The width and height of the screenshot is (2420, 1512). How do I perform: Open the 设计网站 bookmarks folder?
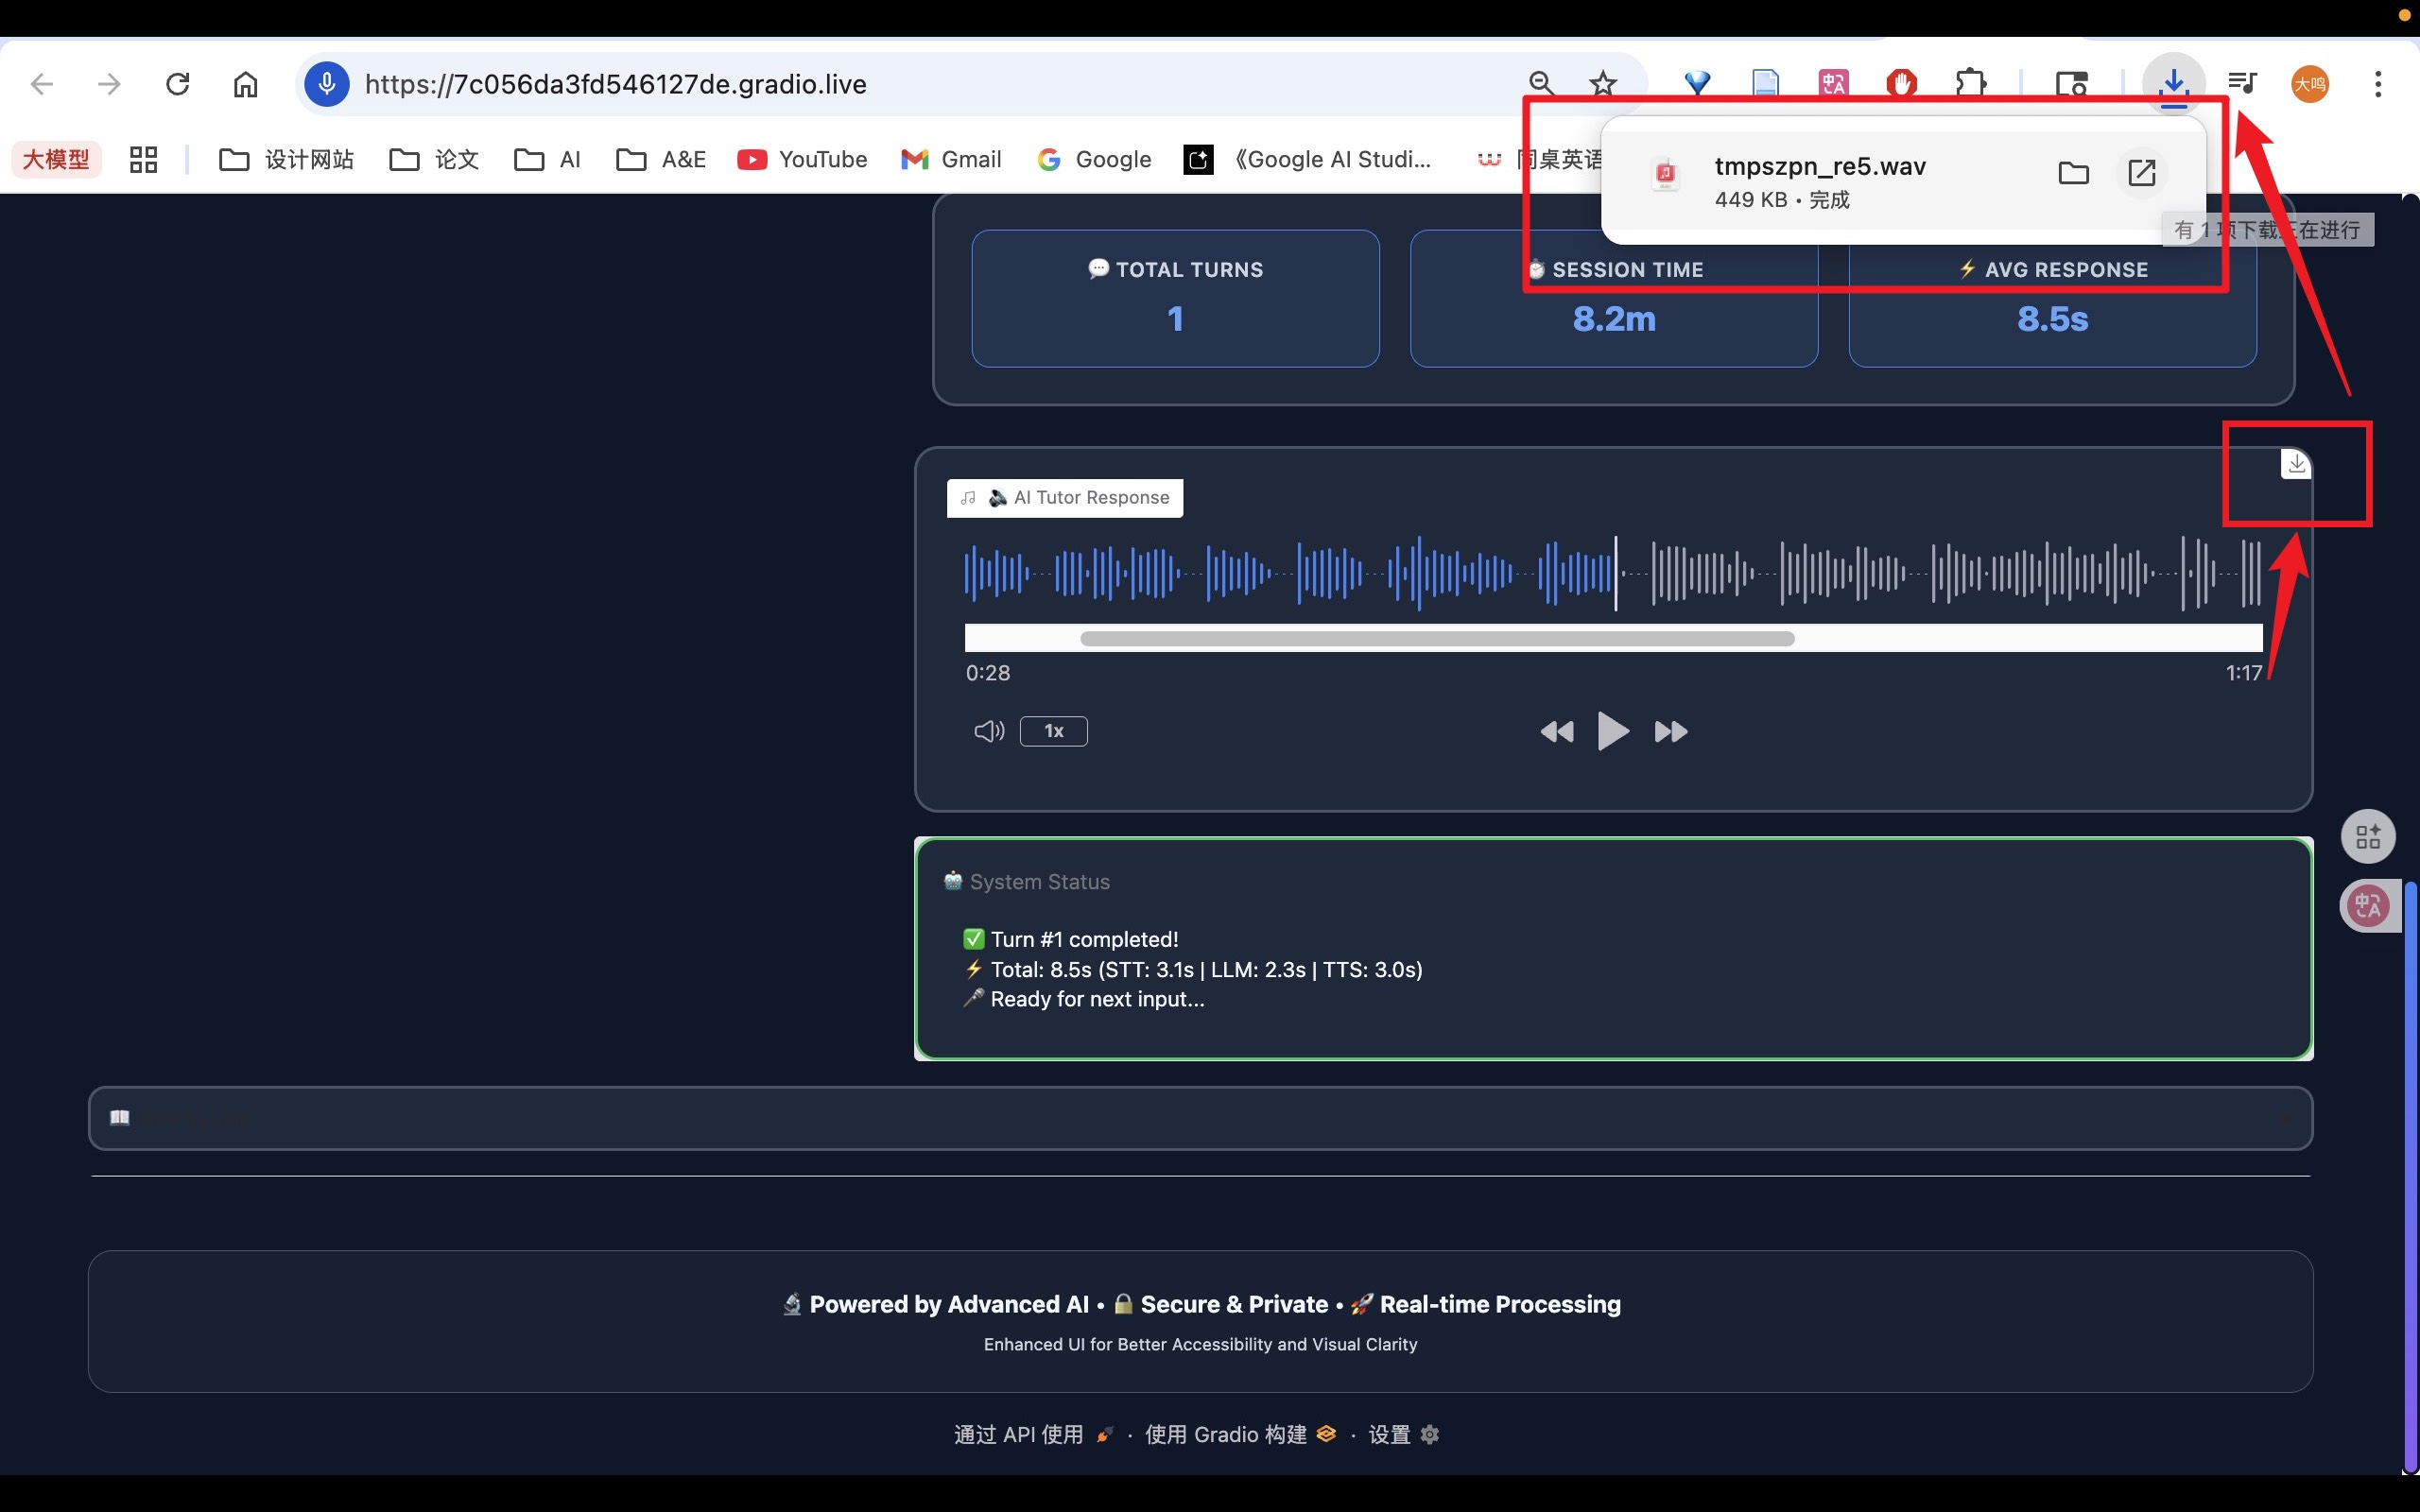[287, 160]
